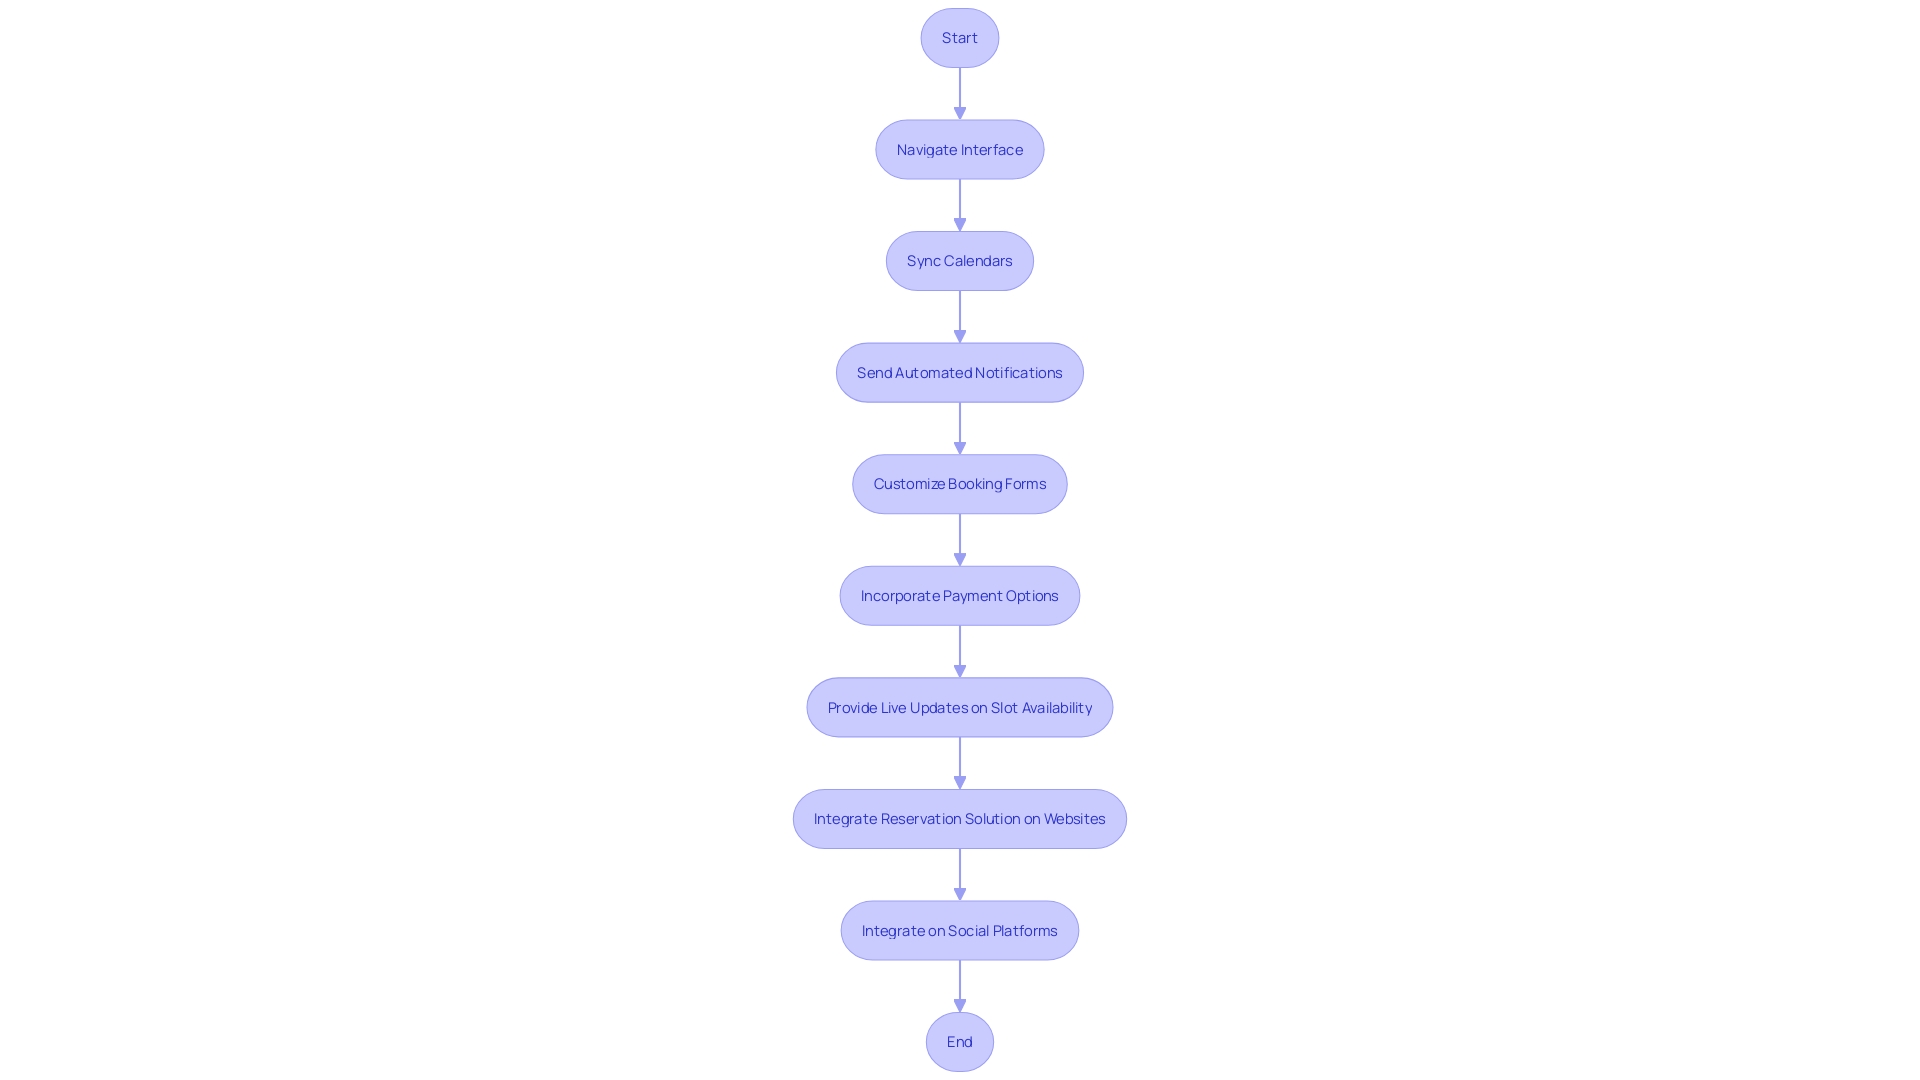
Task: Click the Customize Booking Forms node icon
Action: point(960,484)
